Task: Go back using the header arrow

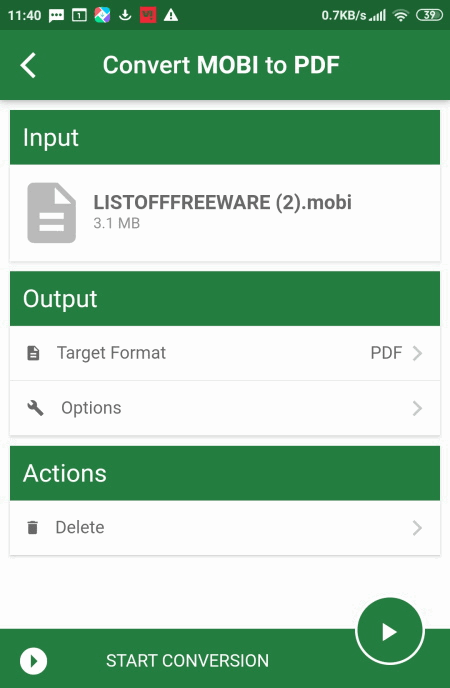Action: point(28,65)
